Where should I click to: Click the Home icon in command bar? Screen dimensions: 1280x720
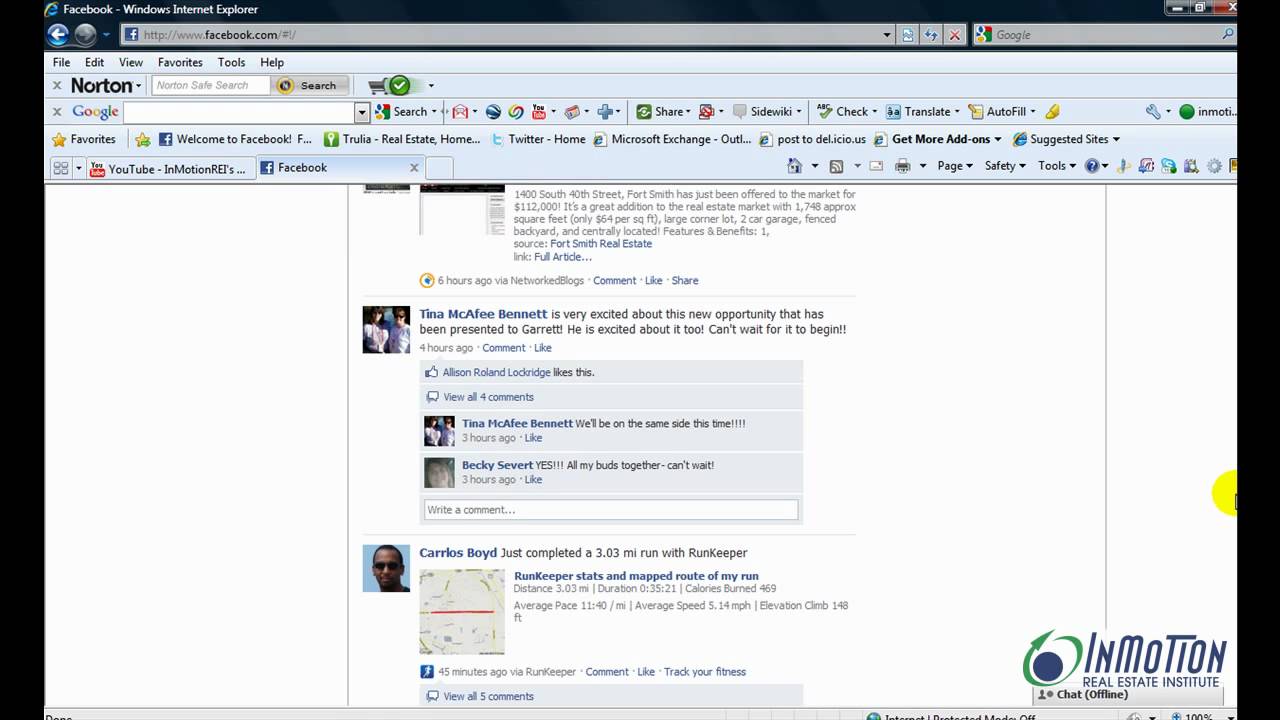pos(795,166)
